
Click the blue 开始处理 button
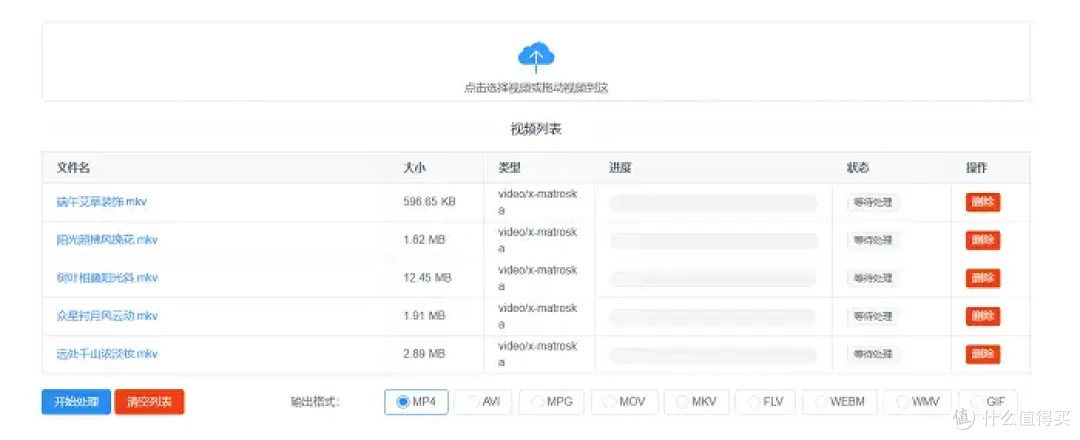[76, 402]
